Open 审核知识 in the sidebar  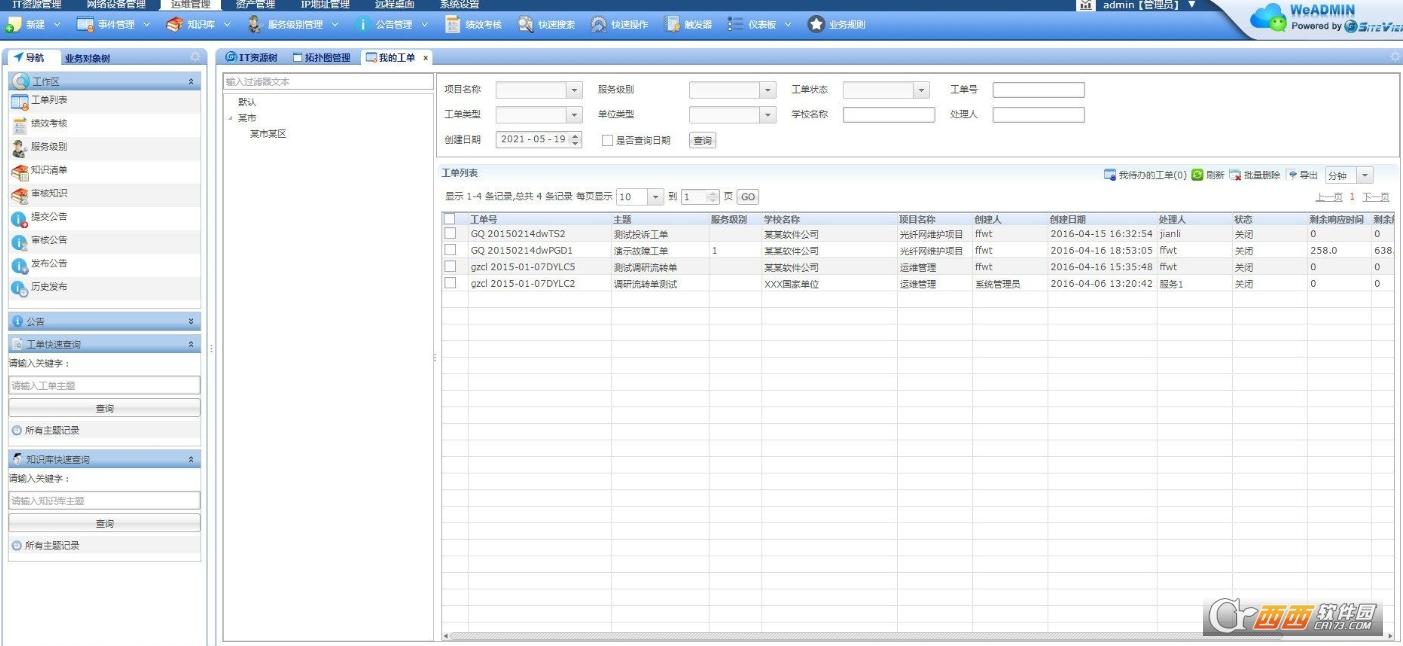pyautogui.click(x=105, y=194)
